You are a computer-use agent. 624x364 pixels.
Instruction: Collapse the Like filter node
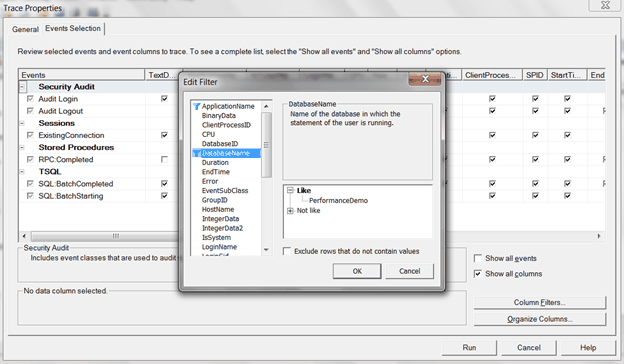point(290,191)
